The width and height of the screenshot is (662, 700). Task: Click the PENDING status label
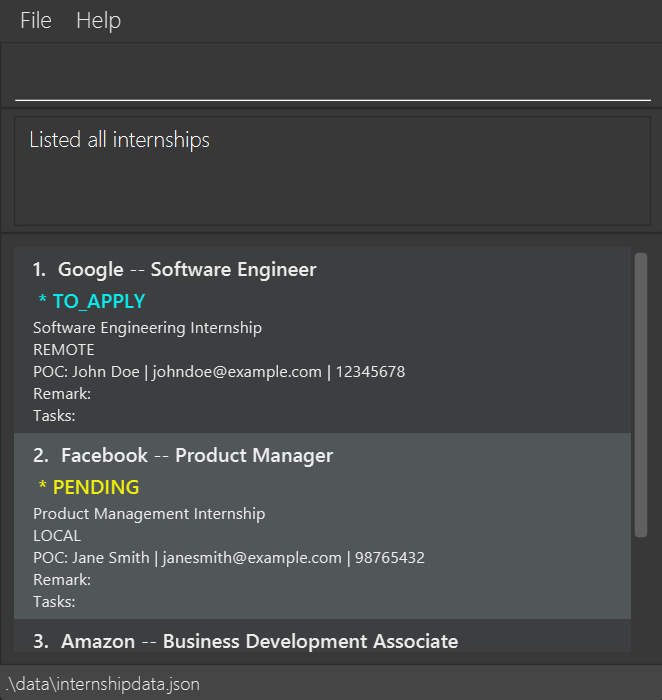click(89, 487)
